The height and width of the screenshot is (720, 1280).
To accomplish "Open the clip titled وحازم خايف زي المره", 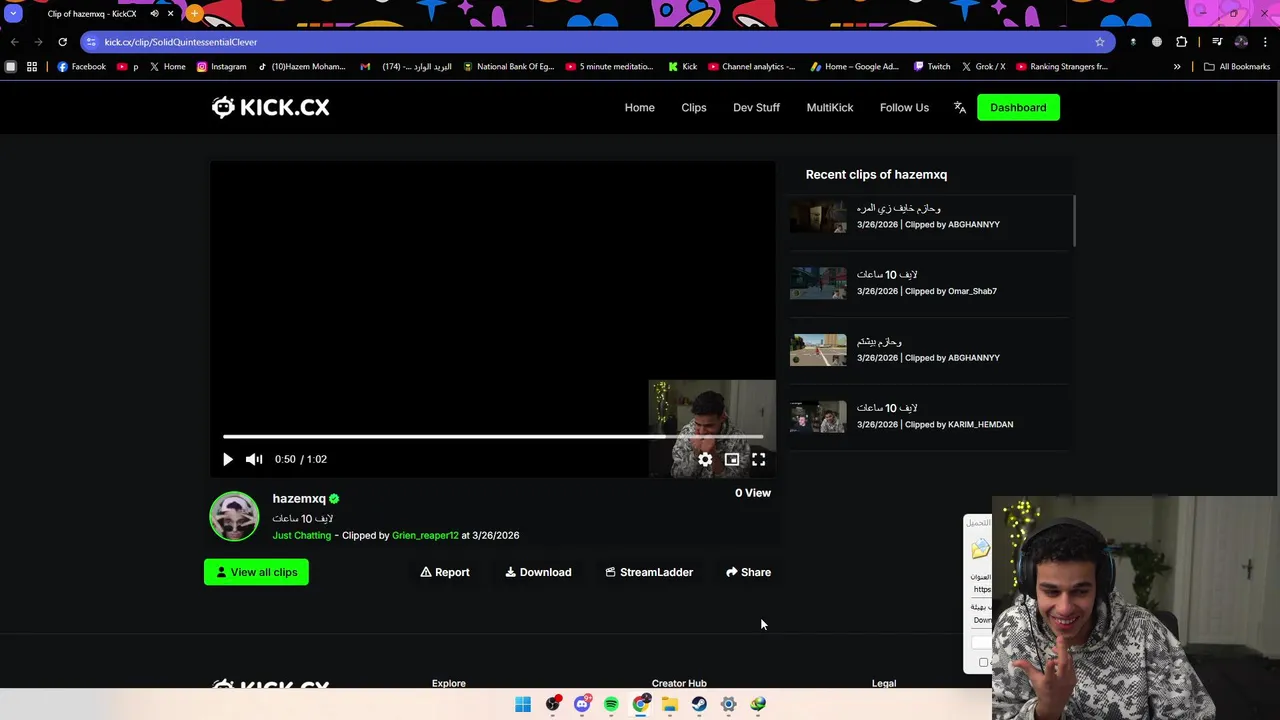I will [x=898, y=208].
